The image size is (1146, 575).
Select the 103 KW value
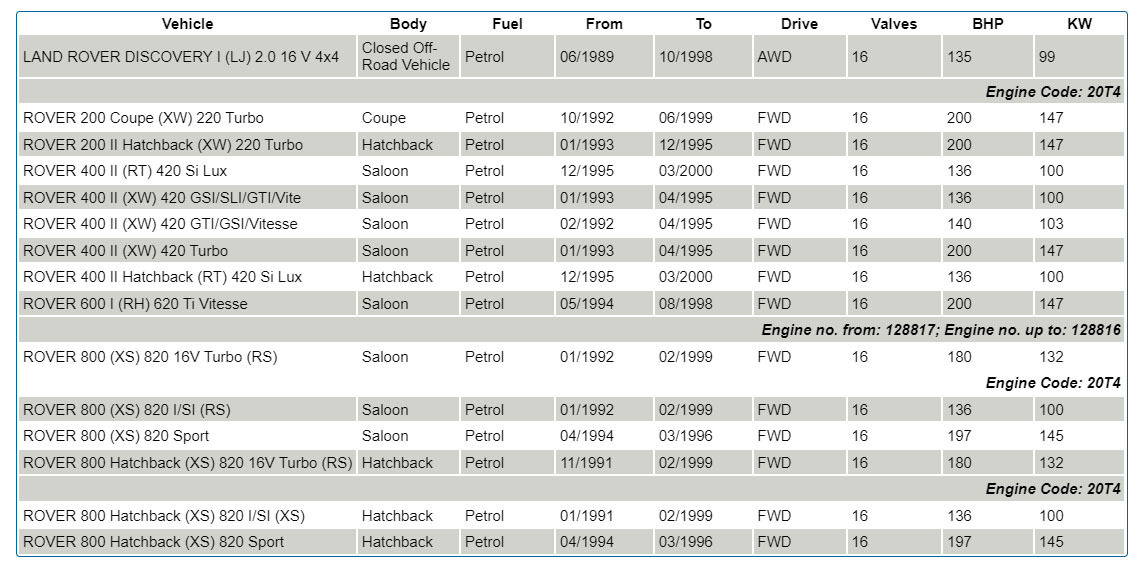(x=1052, y=224)
